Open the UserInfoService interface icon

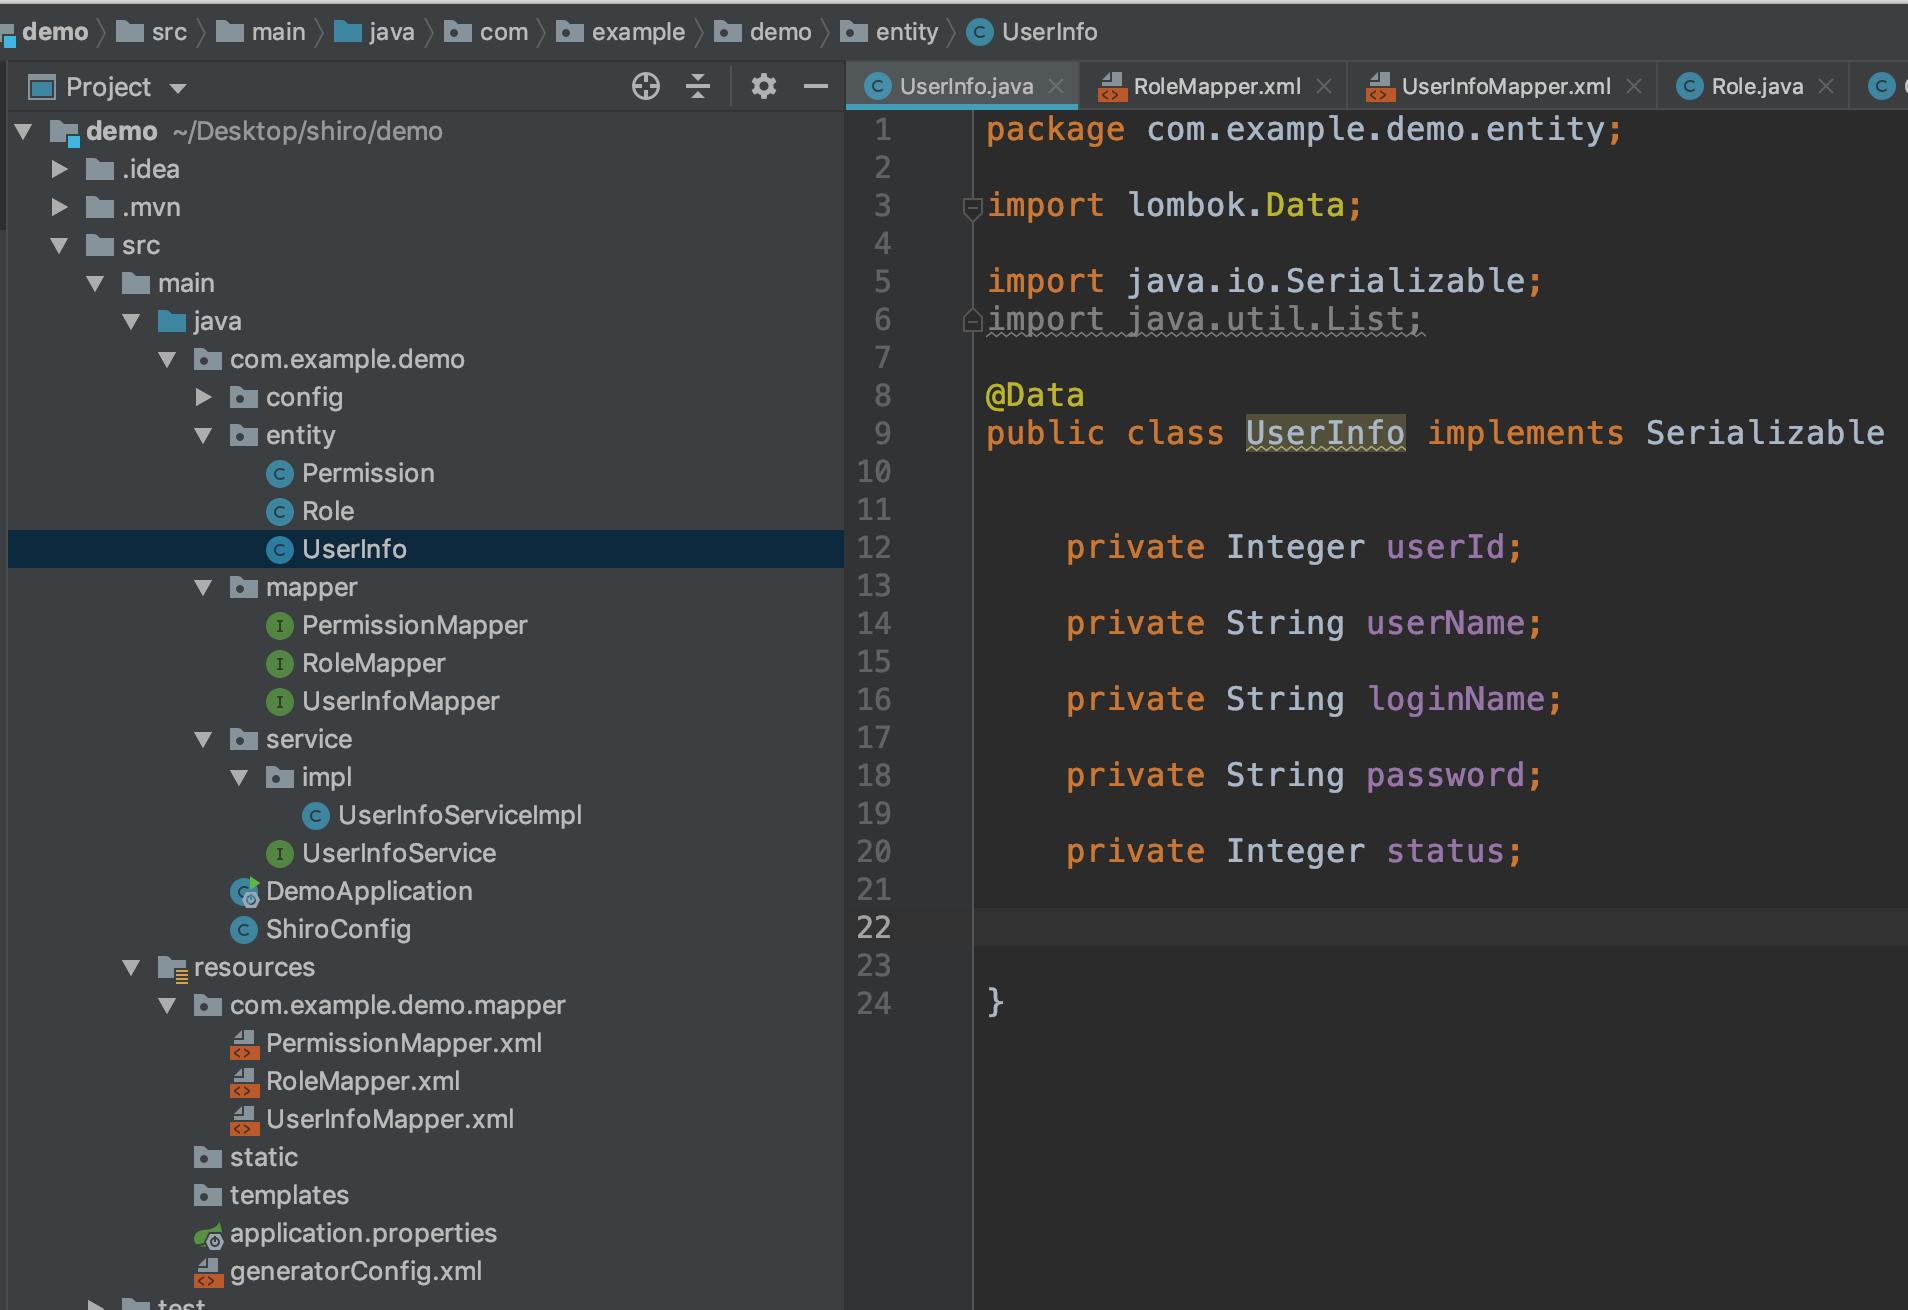[x=280, y=854]
